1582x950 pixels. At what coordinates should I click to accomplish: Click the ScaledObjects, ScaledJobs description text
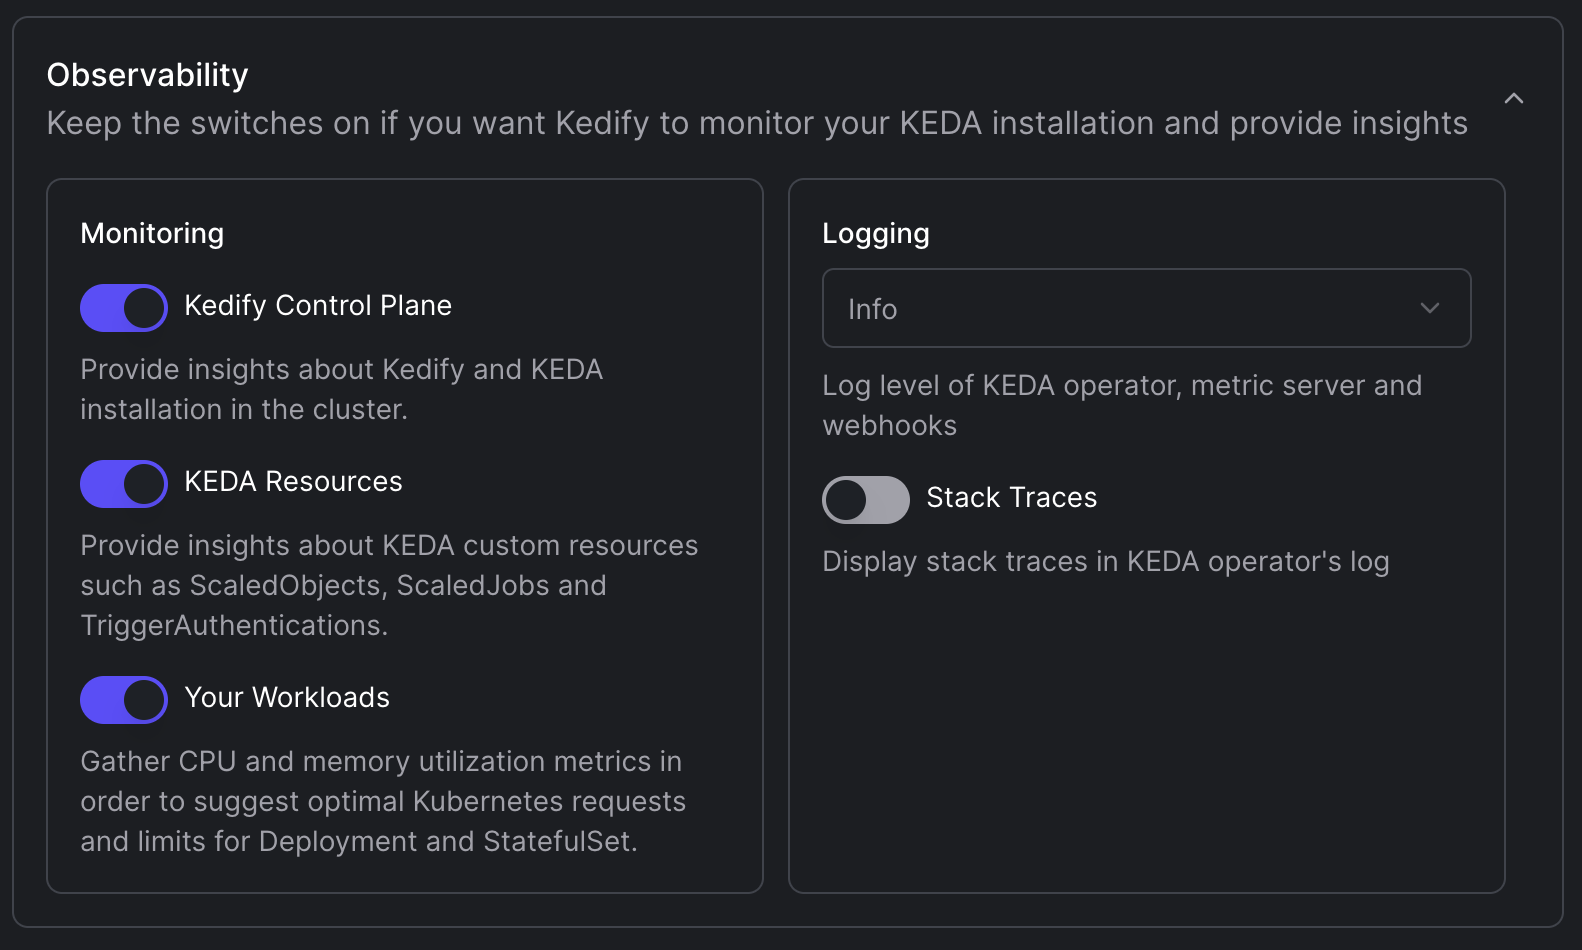389,585
